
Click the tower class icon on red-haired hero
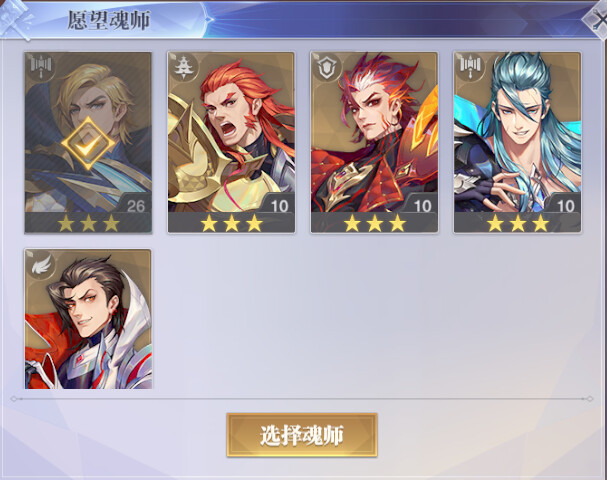click(184, 67)
